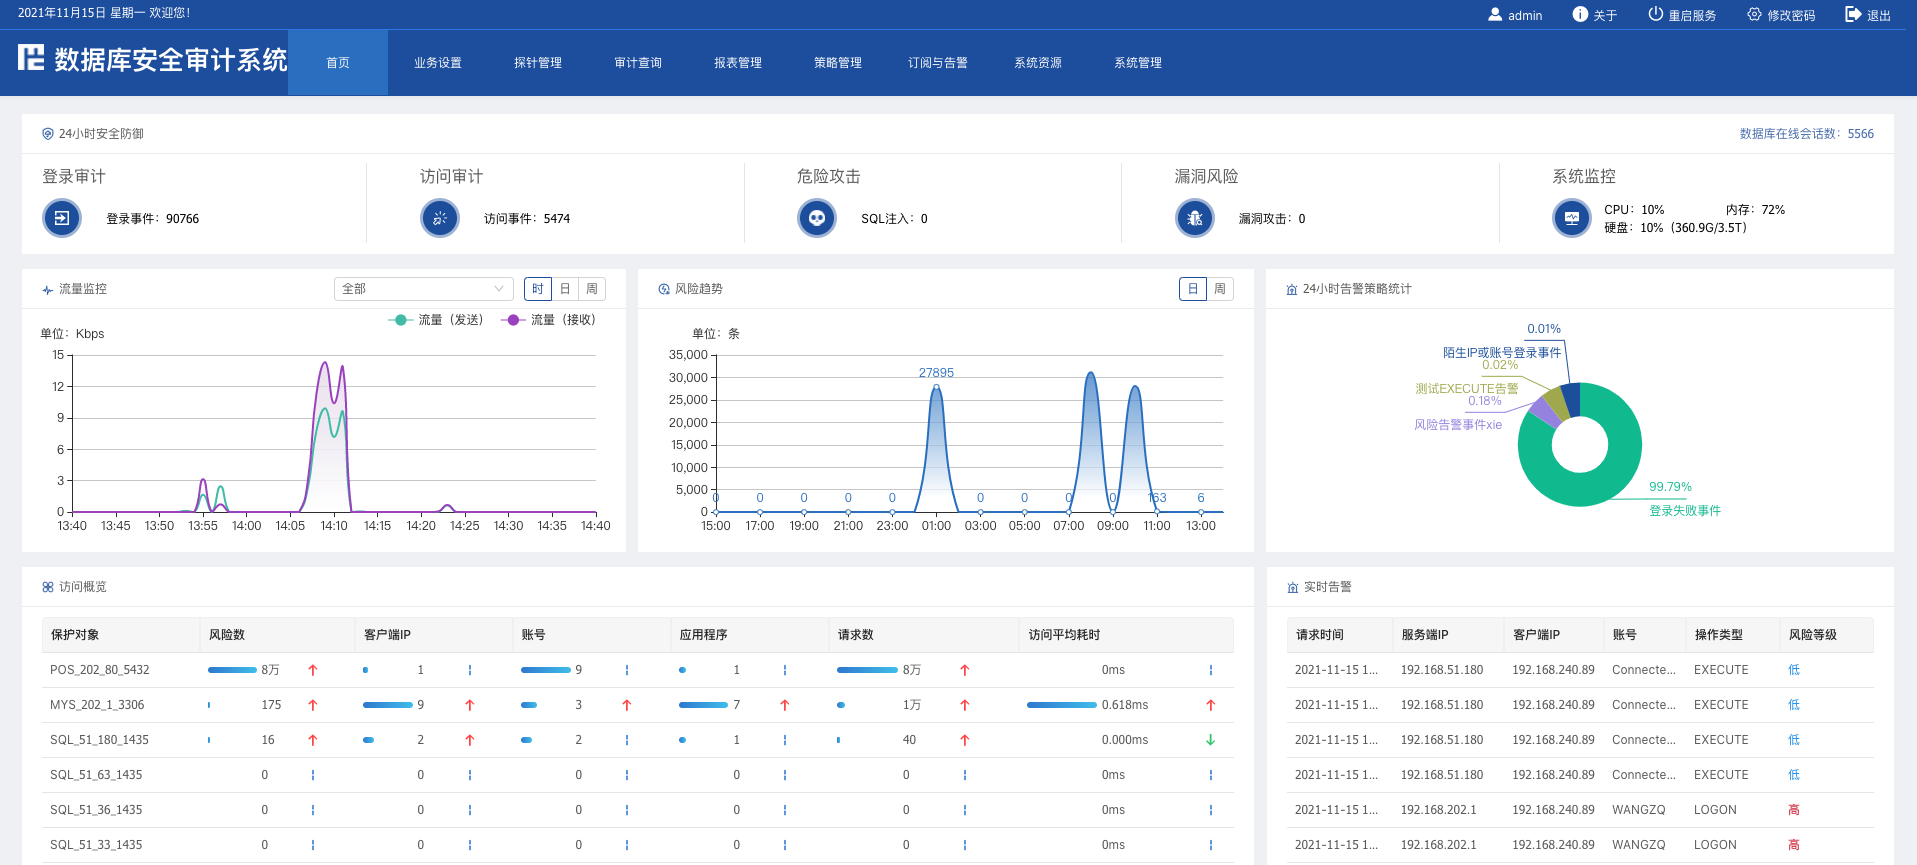Click the 访问审计 round icon
Viewport: 1917px width, 865px height.
(440, 218)
